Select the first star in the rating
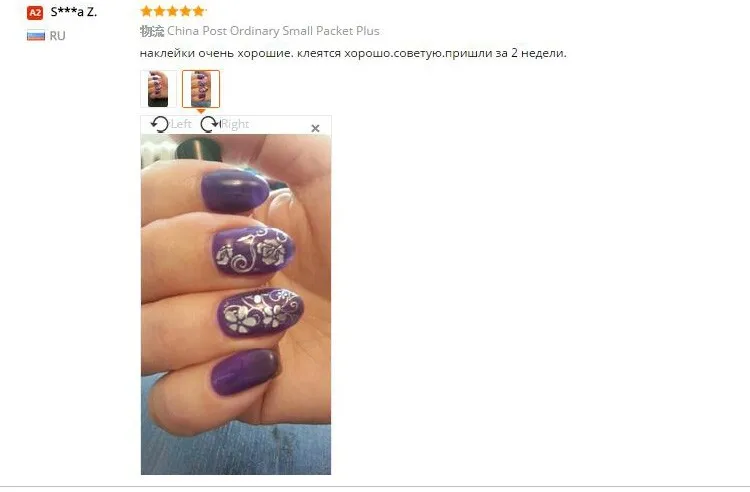Screen dimensions: 750x492 [146, 11]
